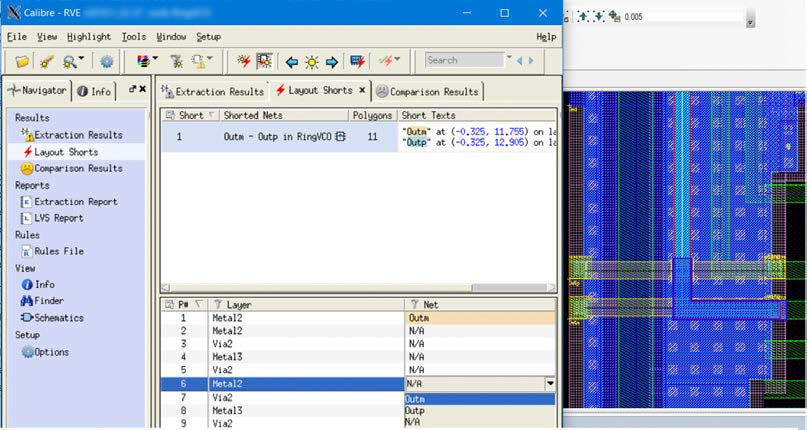Viewport: 807px width, 430px height.
Task: Click the down-arrow grid icon in layout window
Action: click(x=599, y=16)
